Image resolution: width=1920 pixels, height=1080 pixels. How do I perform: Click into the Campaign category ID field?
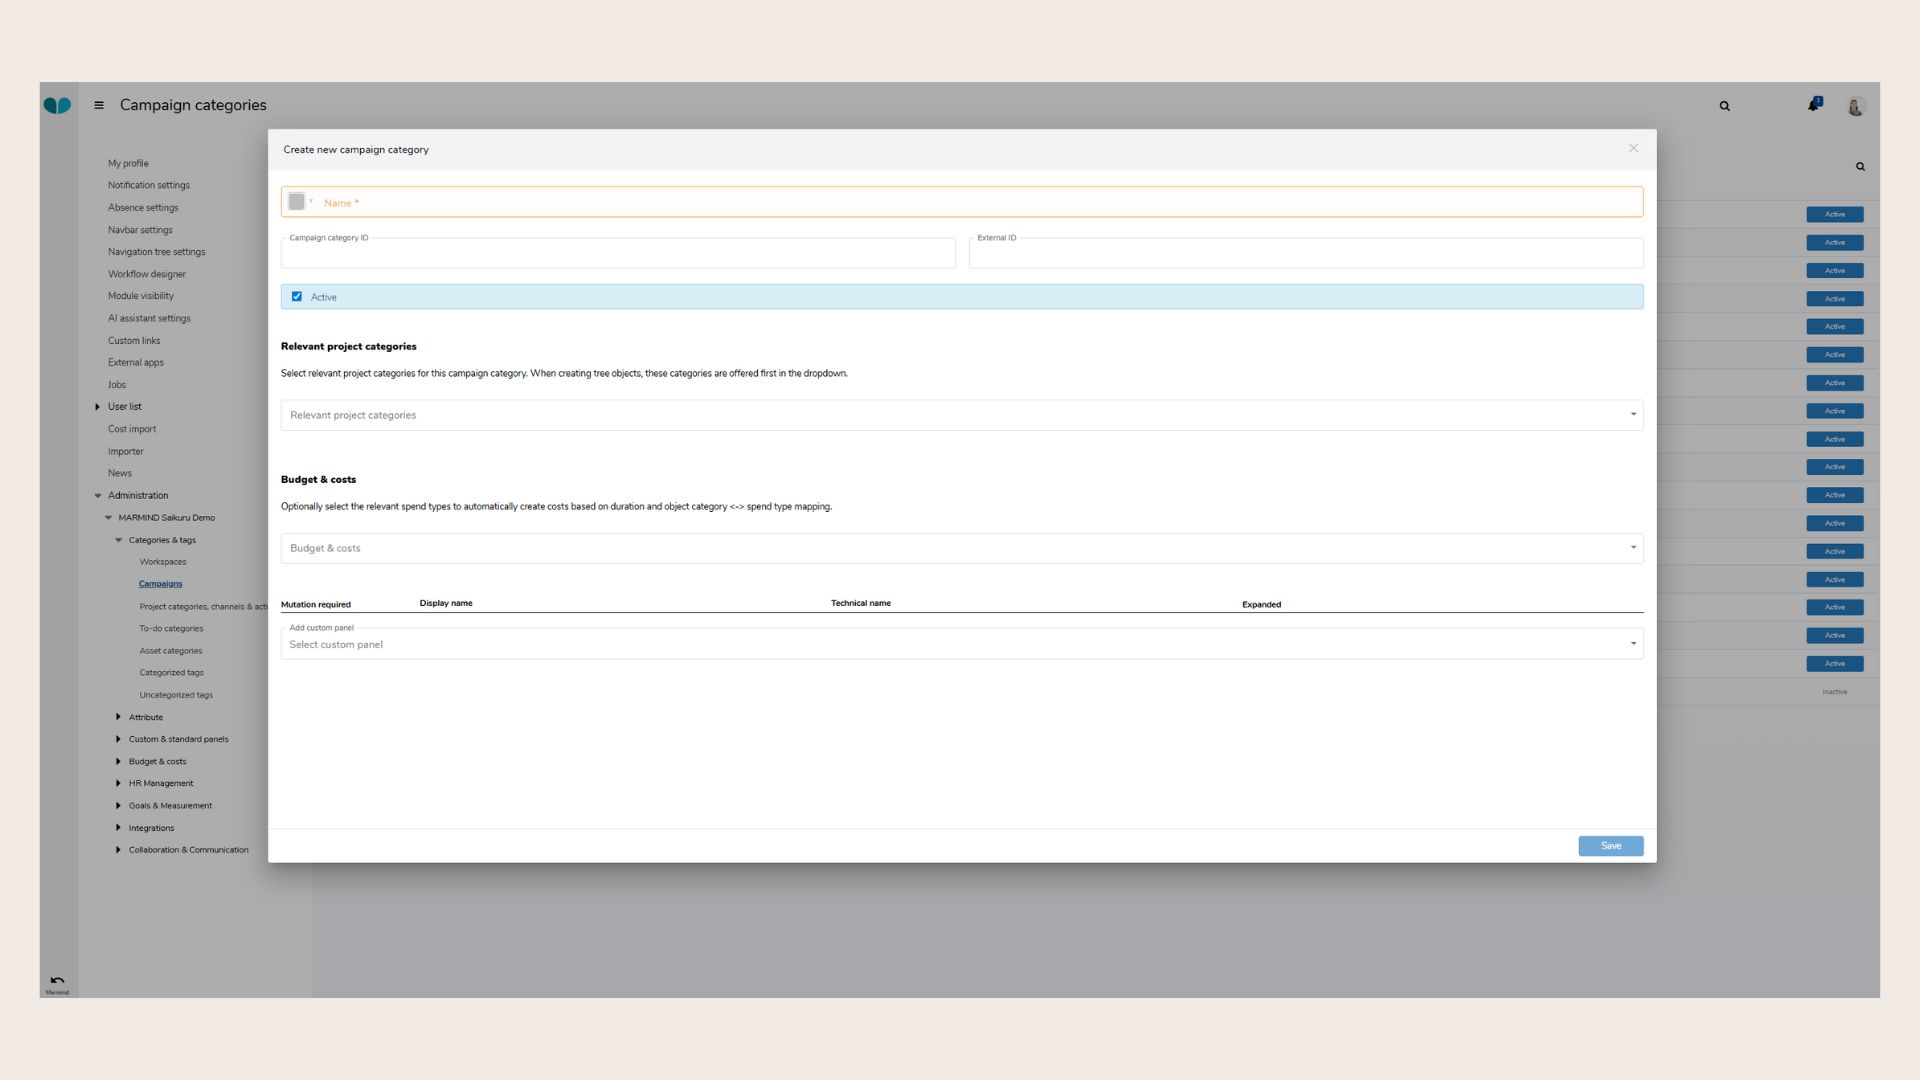617,255
